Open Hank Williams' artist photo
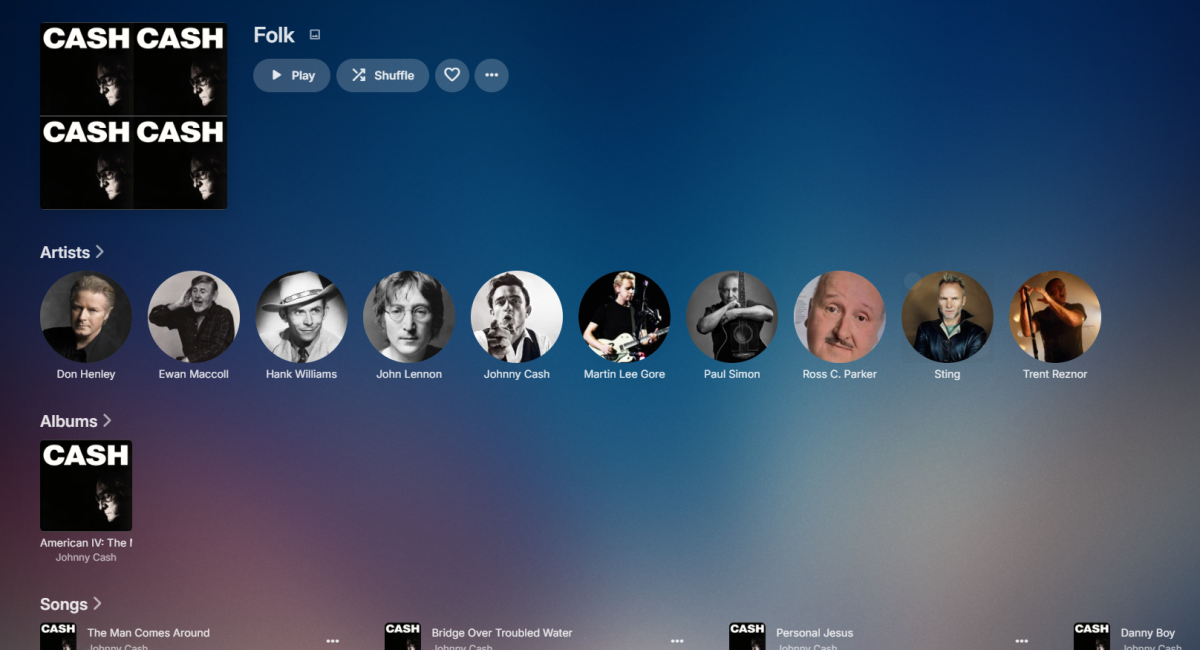Image resolution: width=1200 pixels, height=650 pixels. coord(301,316)
